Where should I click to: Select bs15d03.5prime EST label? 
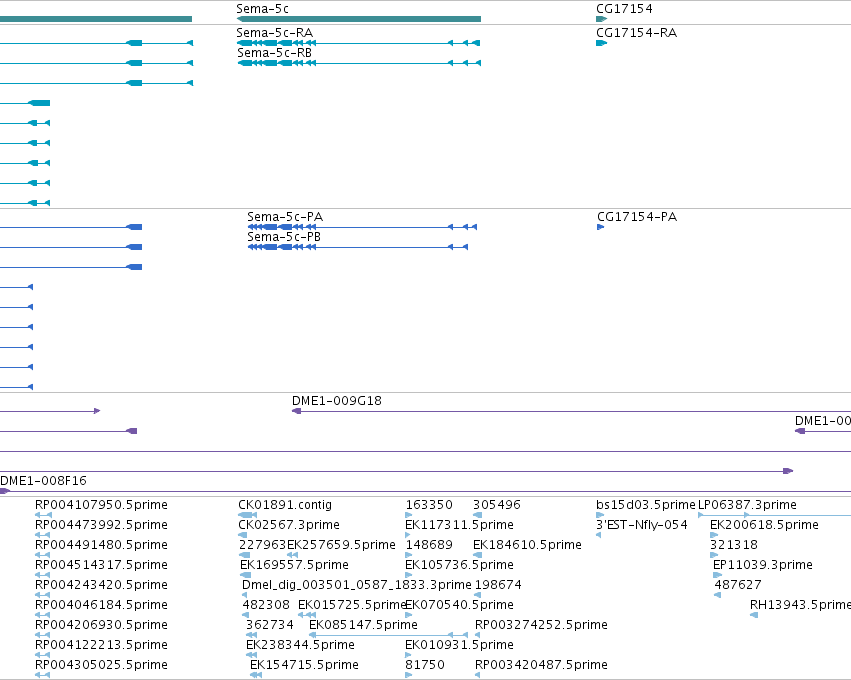645,505
